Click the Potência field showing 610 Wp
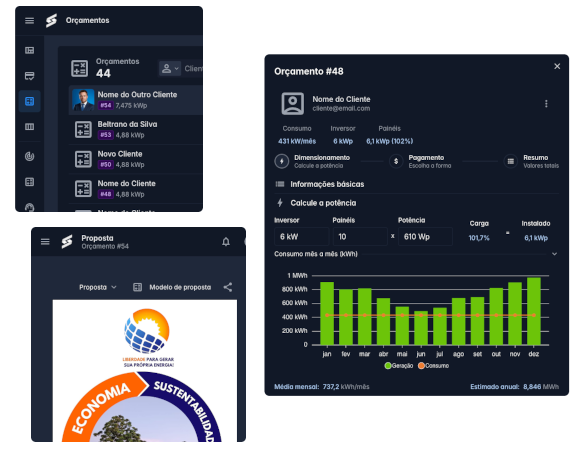The height and width of the screenshot is (451, 584). pyautogui.click(x=425, y=236)
